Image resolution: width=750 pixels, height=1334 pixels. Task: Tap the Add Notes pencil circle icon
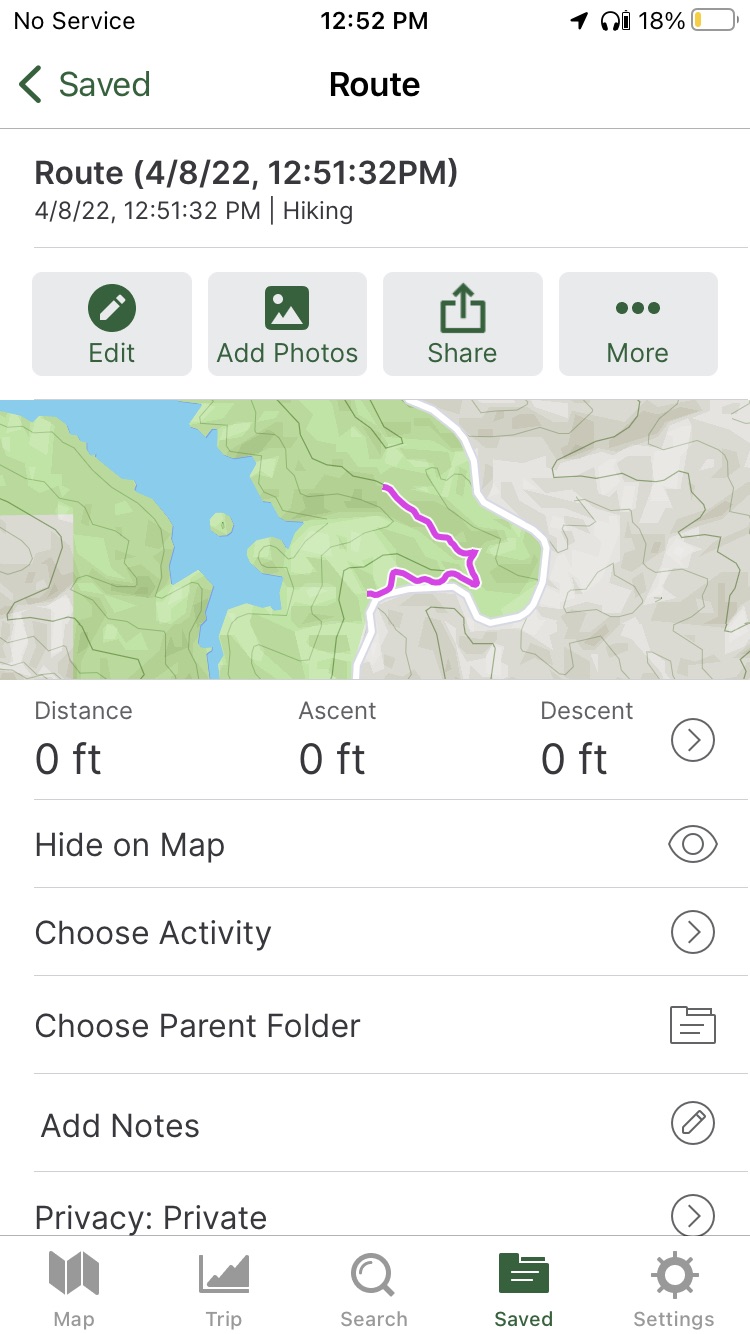[x=692, y=1124]
